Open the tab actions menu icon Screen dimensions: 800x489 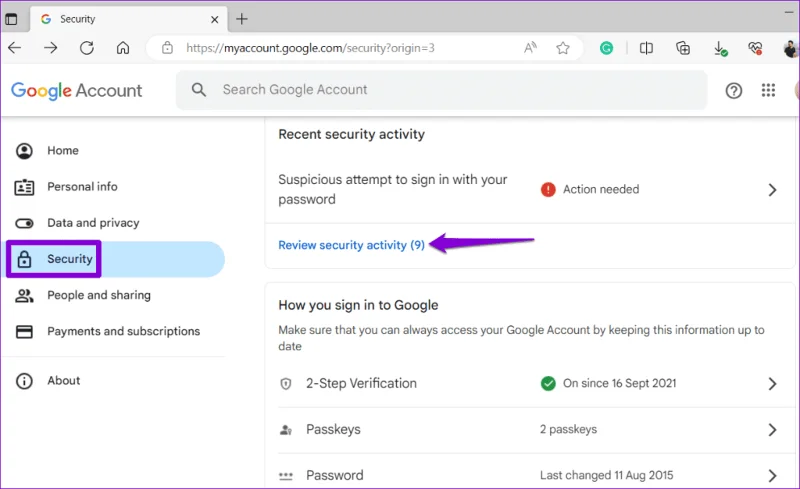point(11,19)
